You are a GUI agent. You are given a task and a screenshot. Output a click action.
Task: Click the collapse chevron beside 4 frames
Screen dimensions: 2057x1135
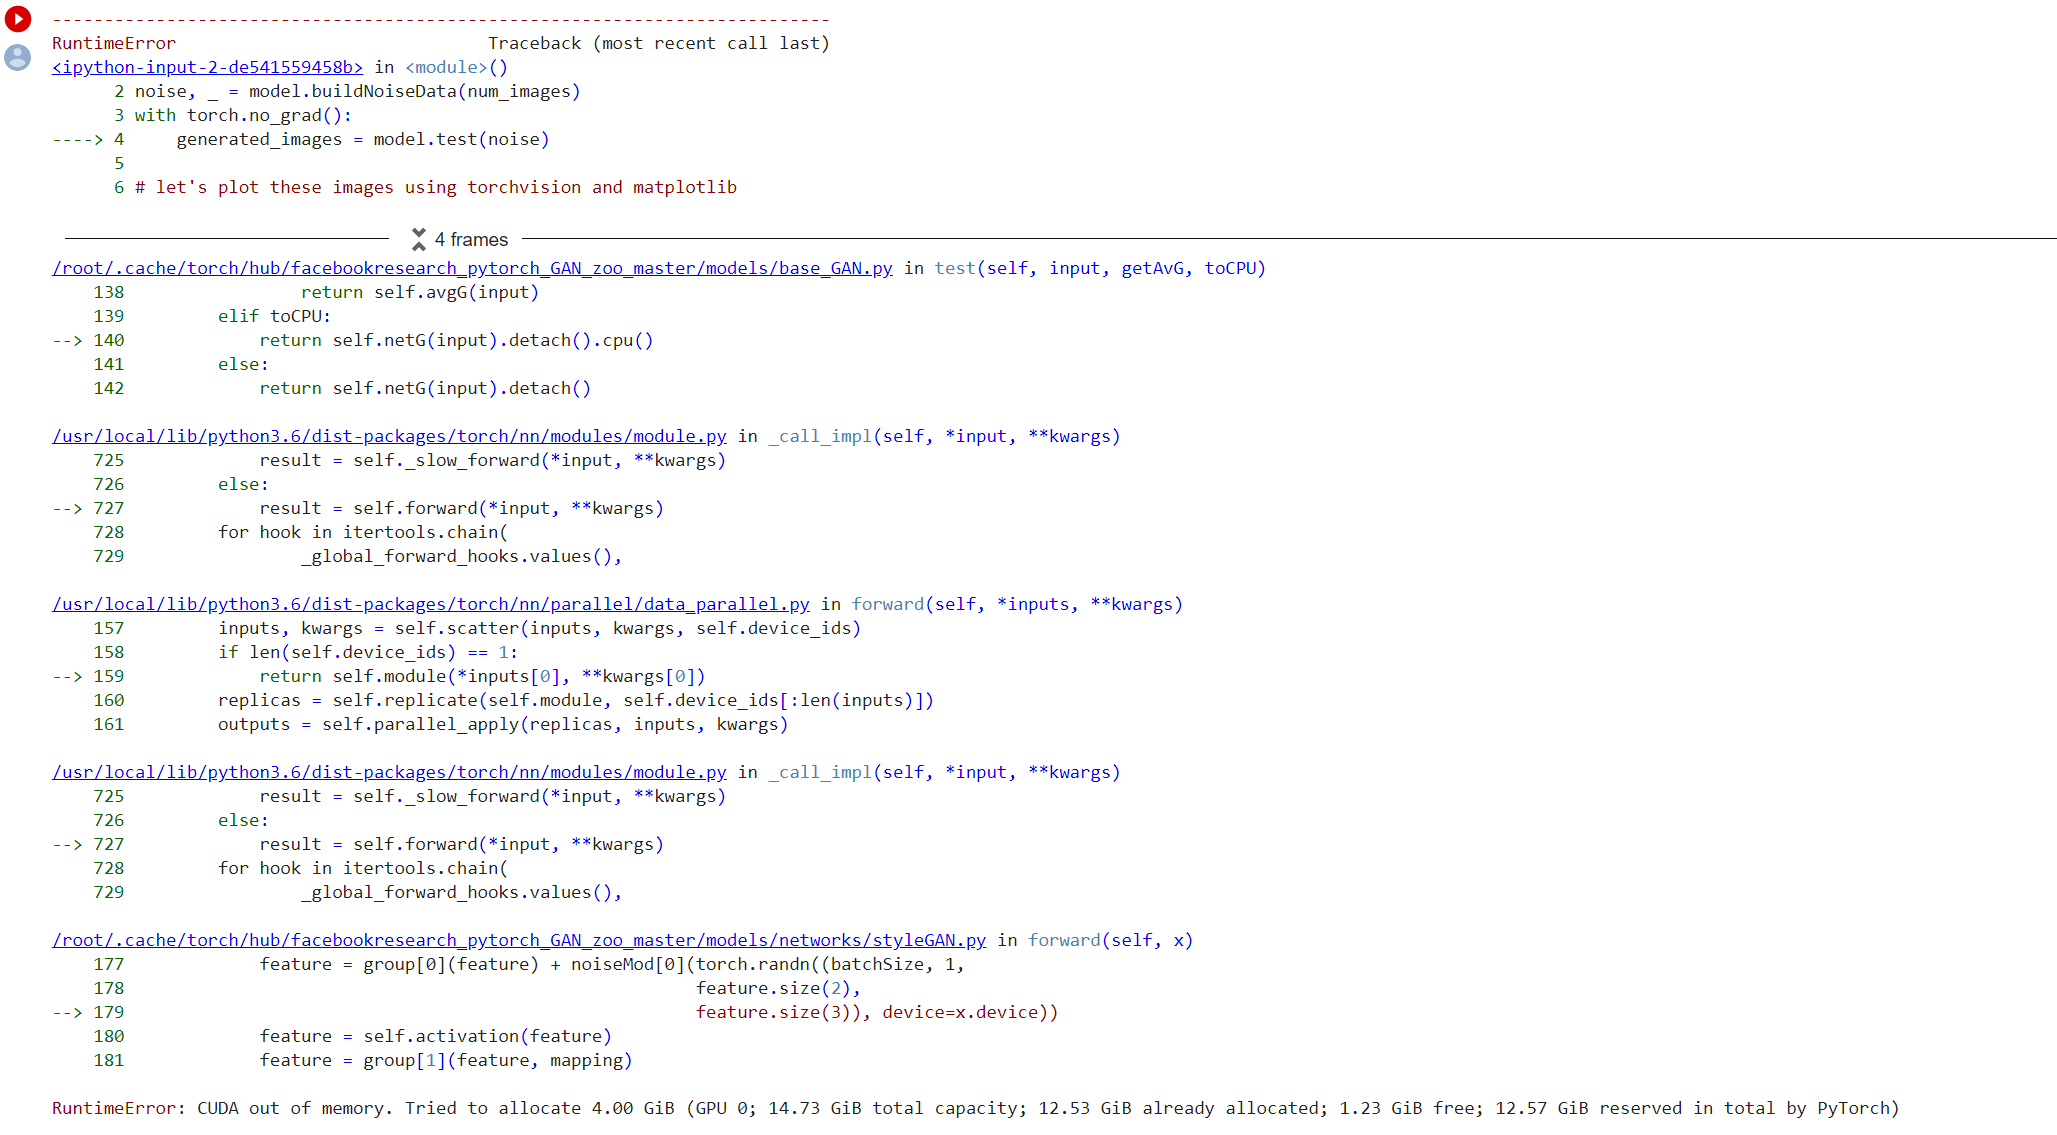419,239
